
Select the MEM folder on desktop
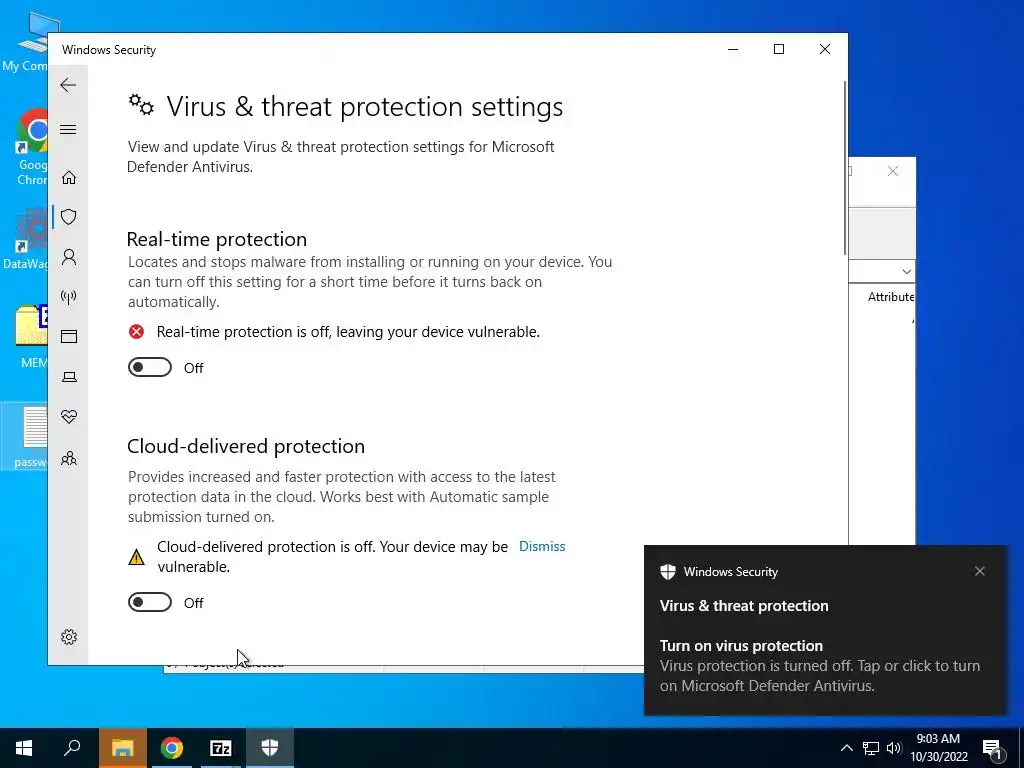click(x=29, y=337)
